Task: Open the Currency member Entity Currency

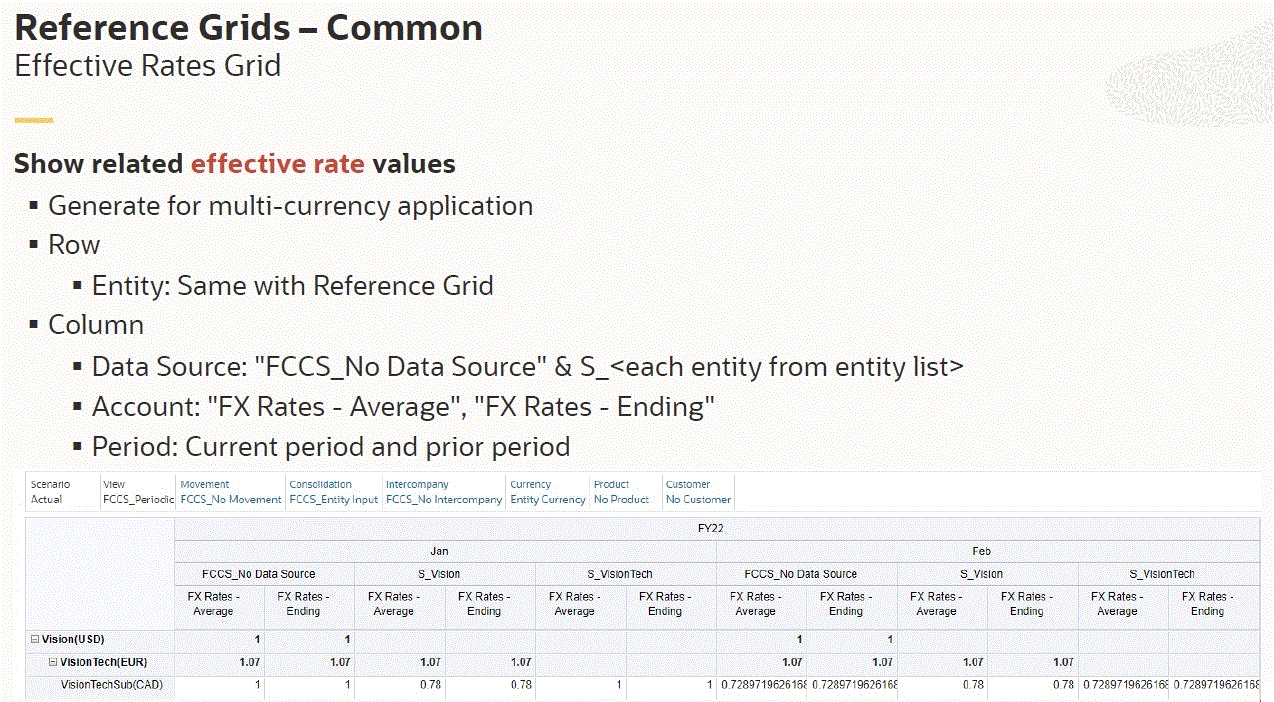Action: (x=548, y=499)
